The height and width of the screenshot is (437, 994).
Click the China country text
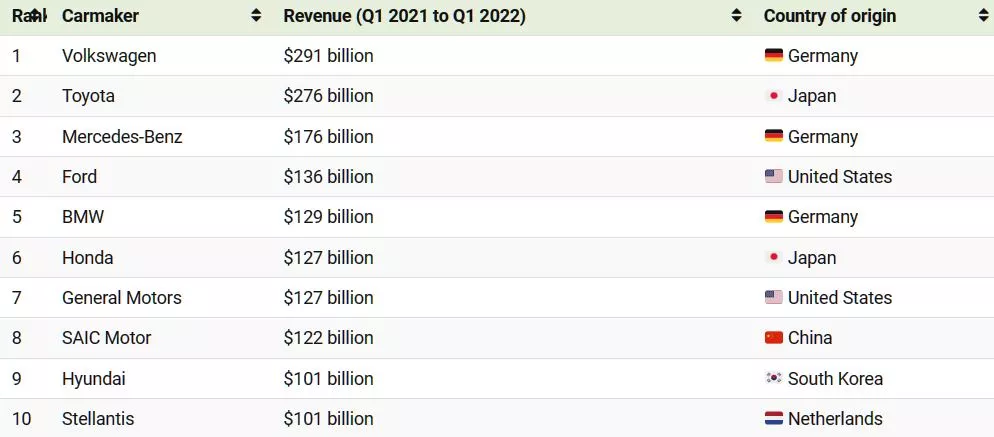[810, 337]
